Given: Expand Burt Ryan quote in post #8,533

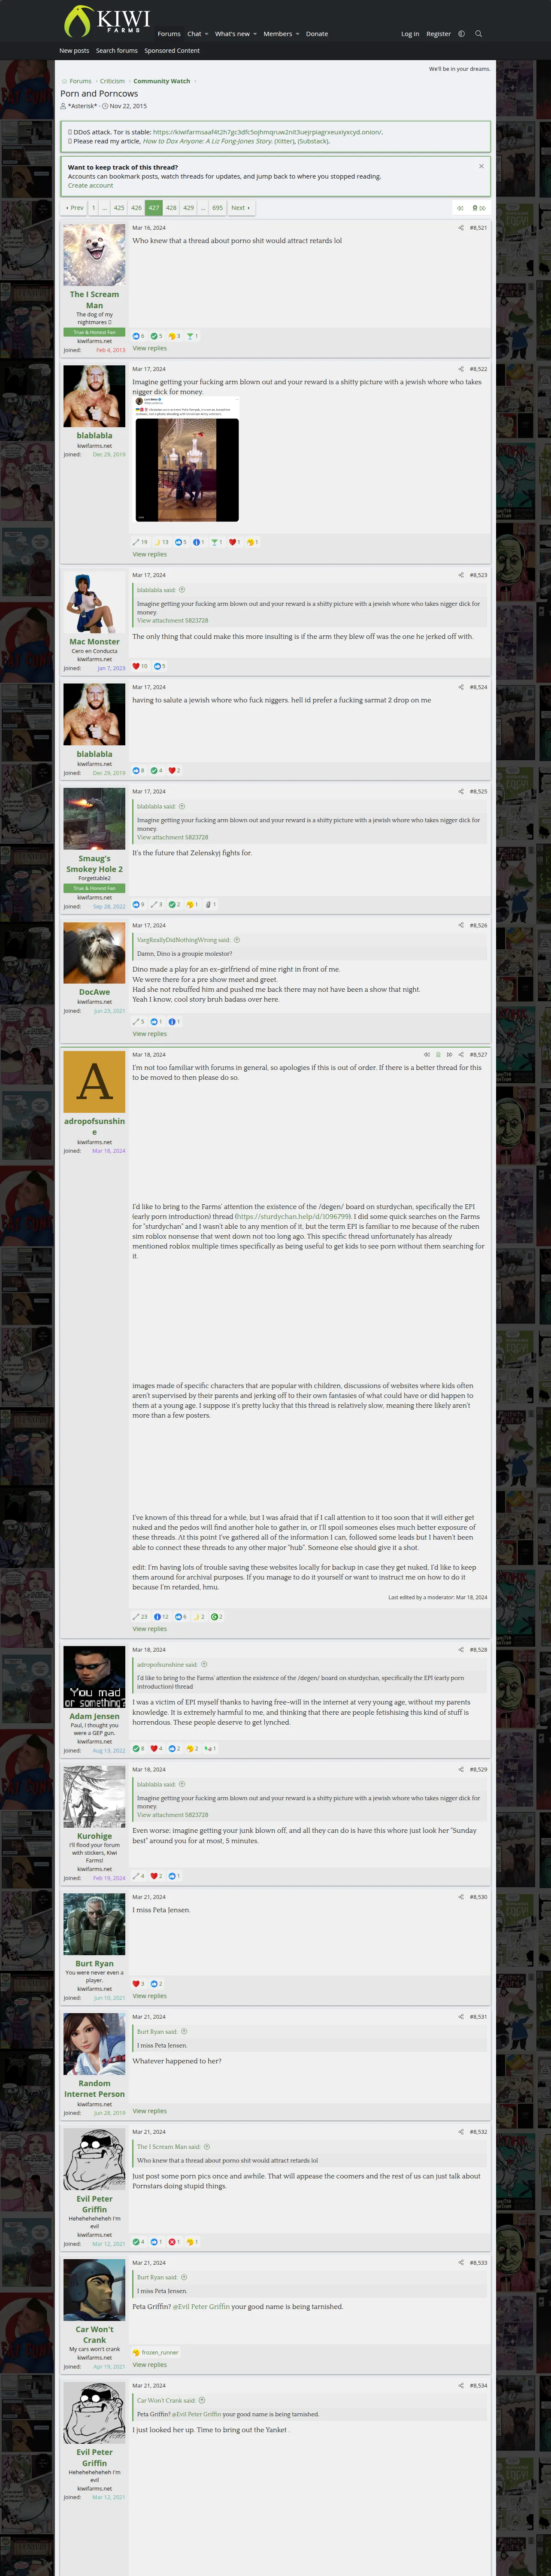Looking at the screenshot, I should [x=184, y=2278].
